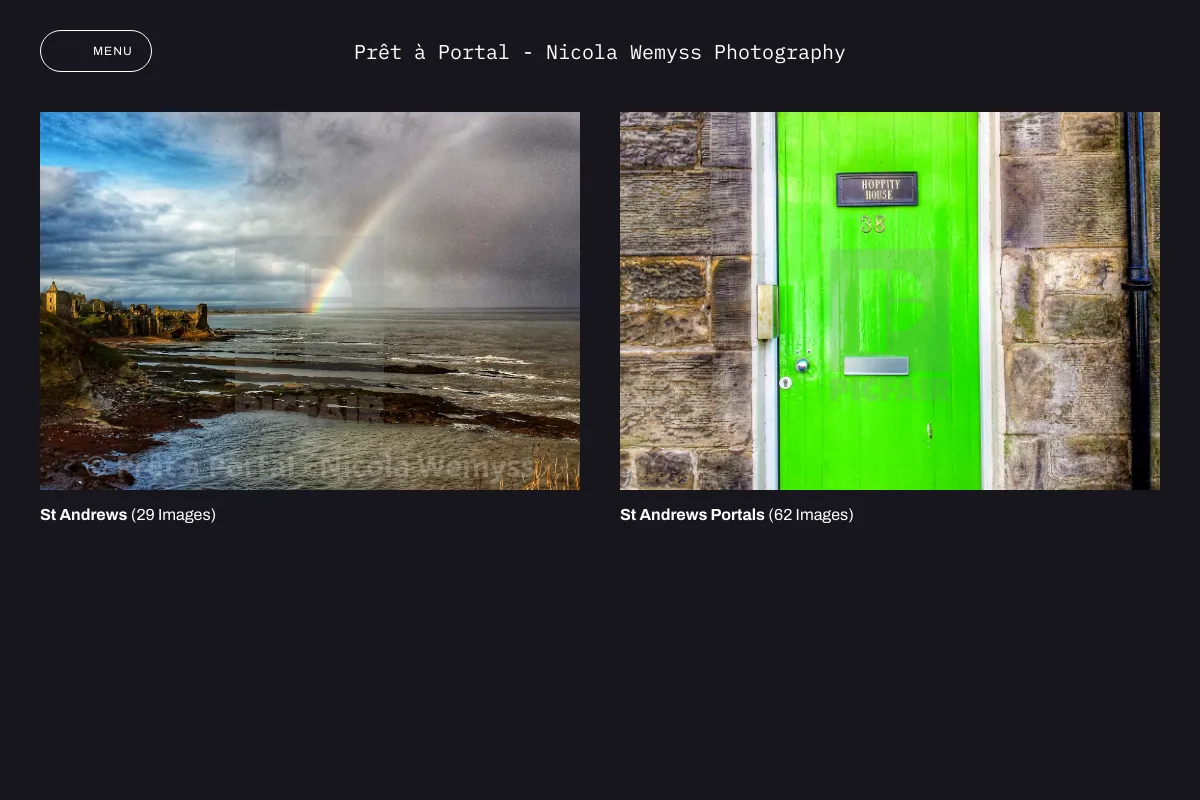Open the green door Portals thumbnail
The width and height of the screenshot is (1200, 800).
pyautogui.click(x=890, y=301)
